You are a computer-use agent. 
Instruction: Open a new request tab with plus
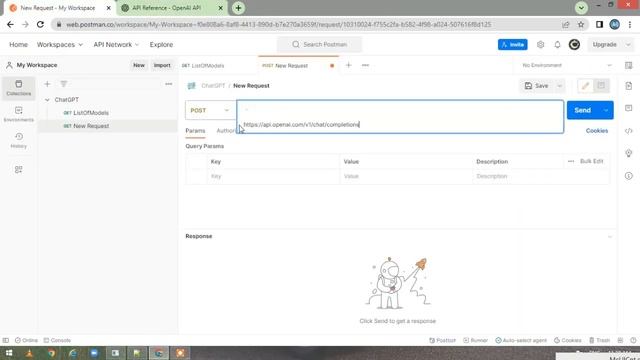349,65
